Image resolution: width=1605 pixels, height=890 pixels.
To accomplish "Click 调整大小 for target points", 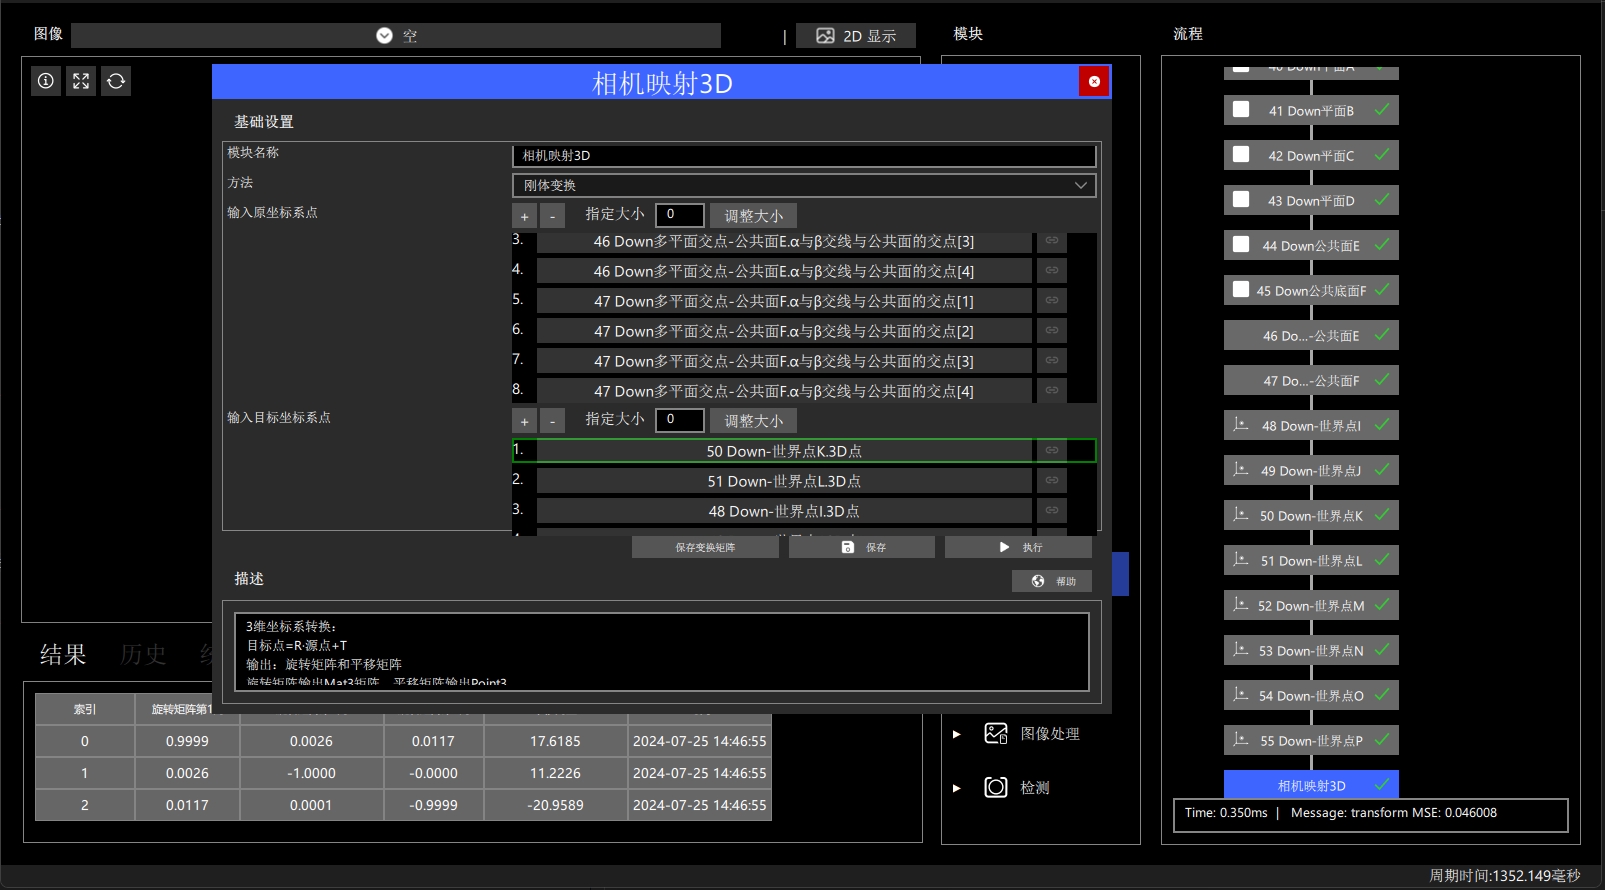I will point(754,421).
